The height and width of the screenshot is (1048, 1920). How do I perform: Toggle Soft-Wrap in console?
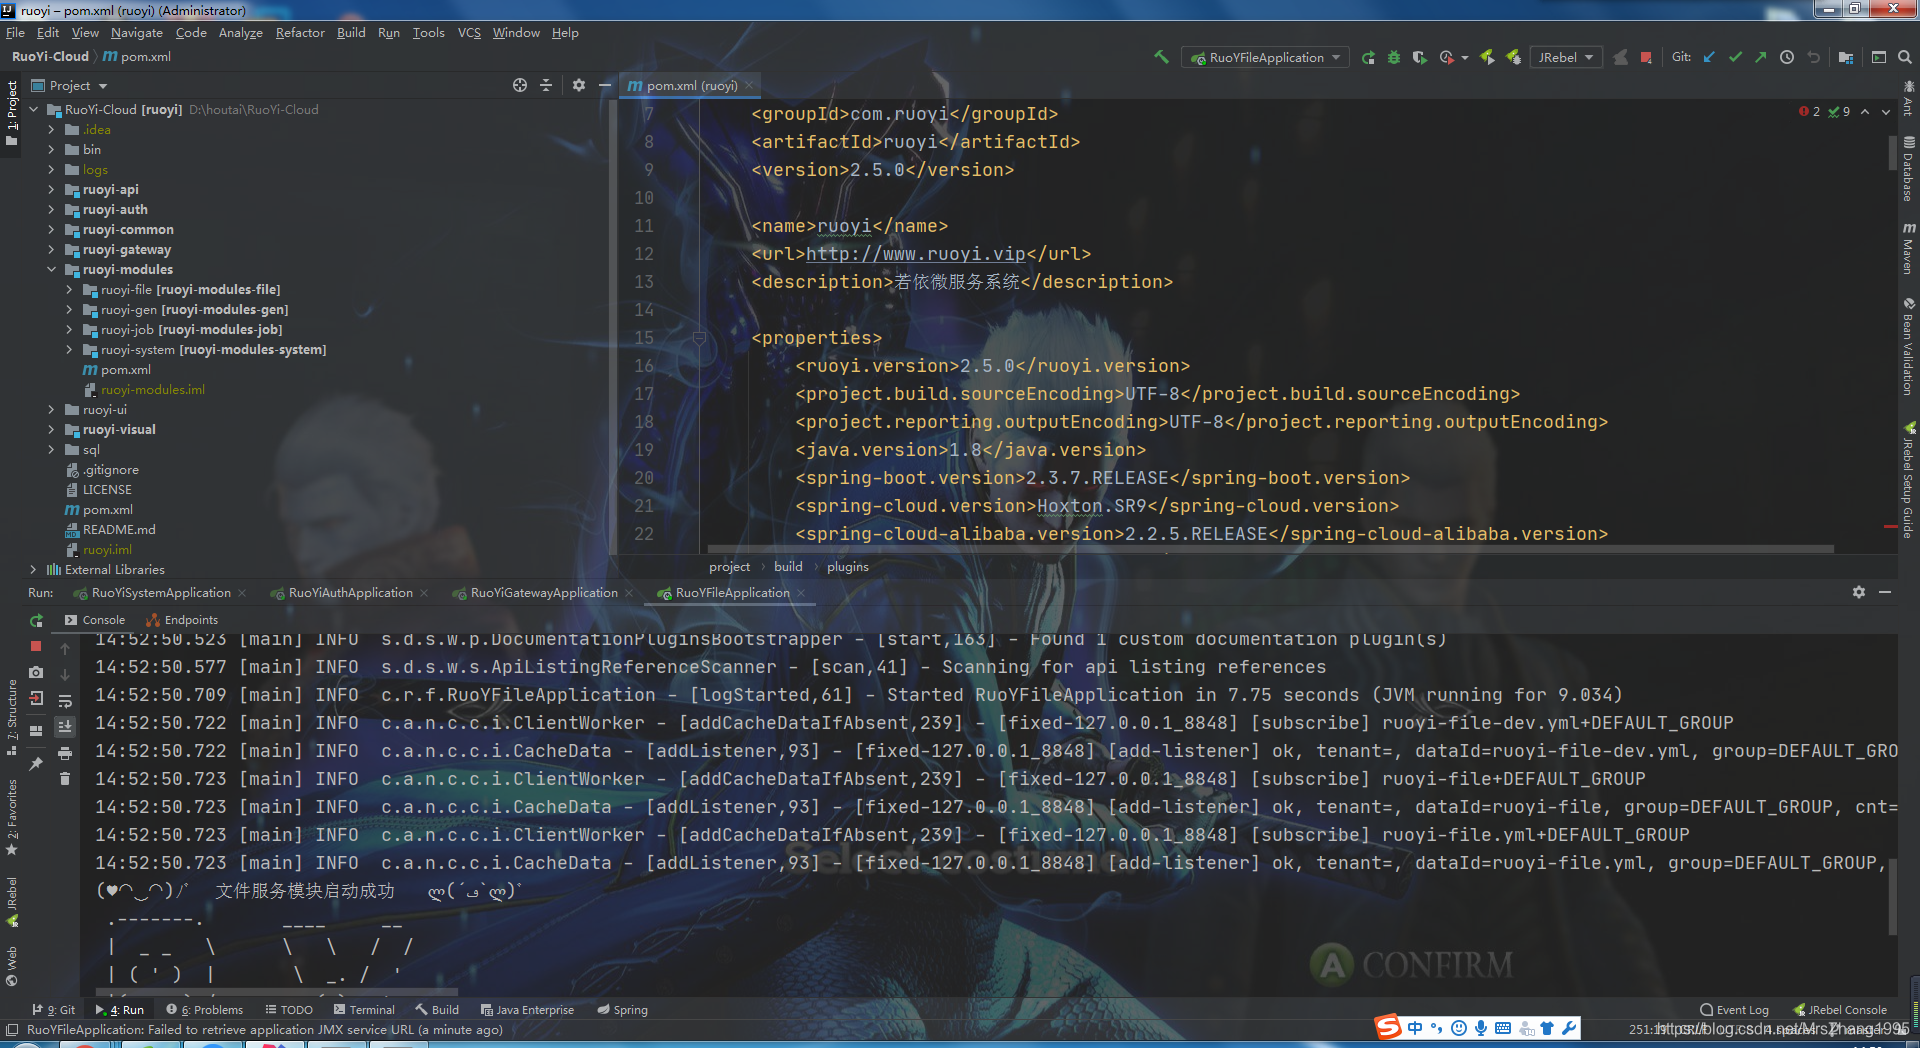coord(65,701)
